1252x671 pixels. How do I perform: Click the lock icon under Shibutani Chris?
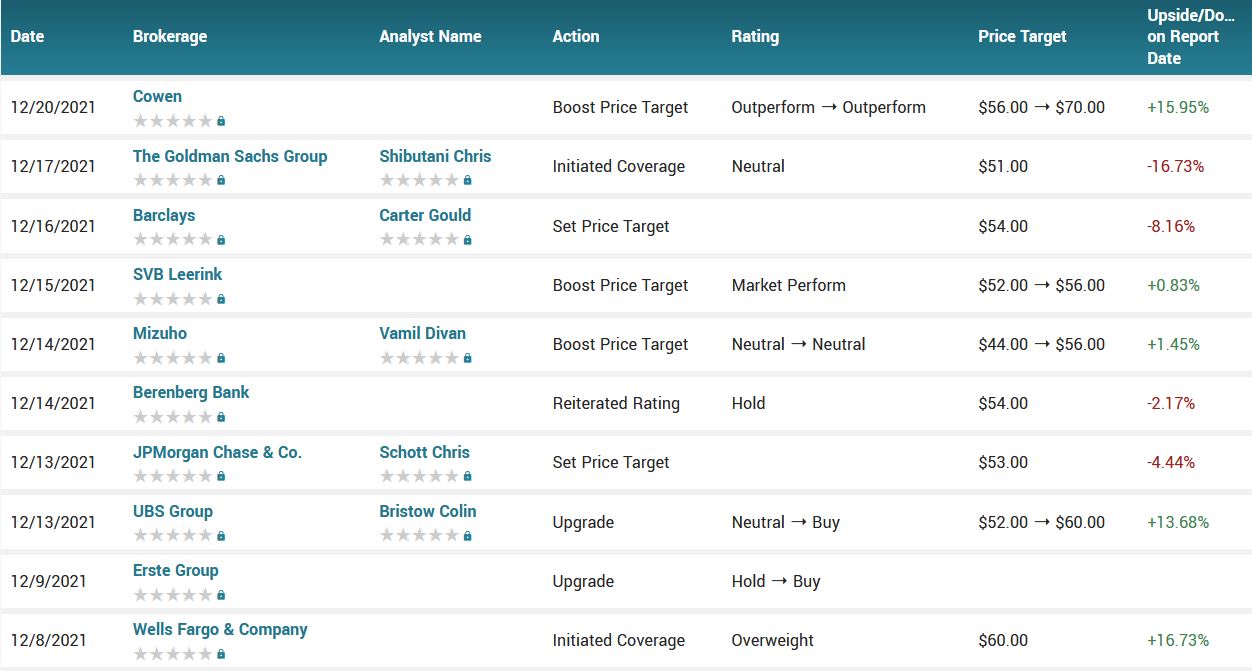pyautogui.click(x=468, y=180)
